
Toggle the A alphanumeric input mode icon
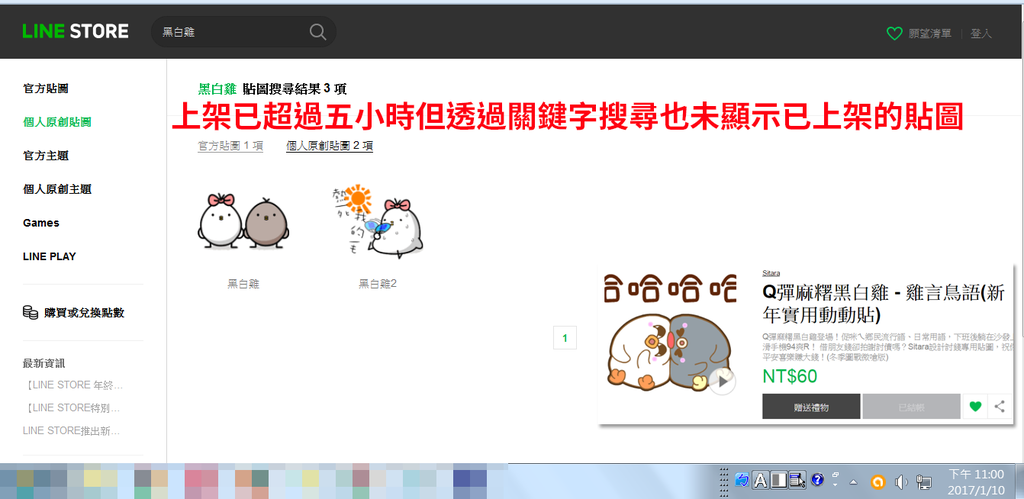[760, 481]
